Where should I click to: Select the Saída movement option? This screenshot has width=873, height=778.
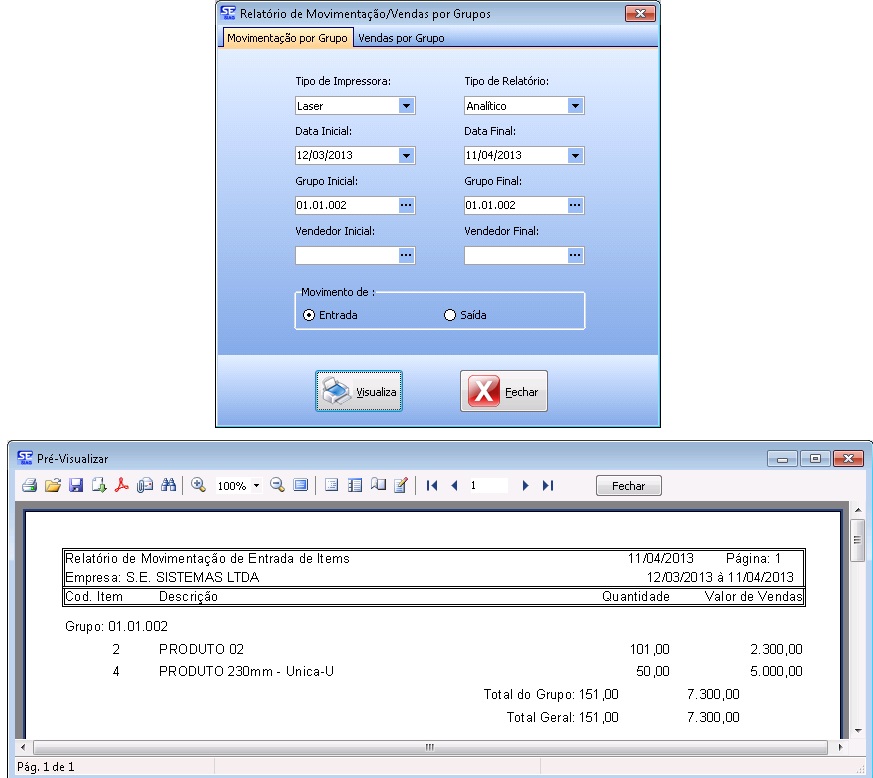pos(450,315)
